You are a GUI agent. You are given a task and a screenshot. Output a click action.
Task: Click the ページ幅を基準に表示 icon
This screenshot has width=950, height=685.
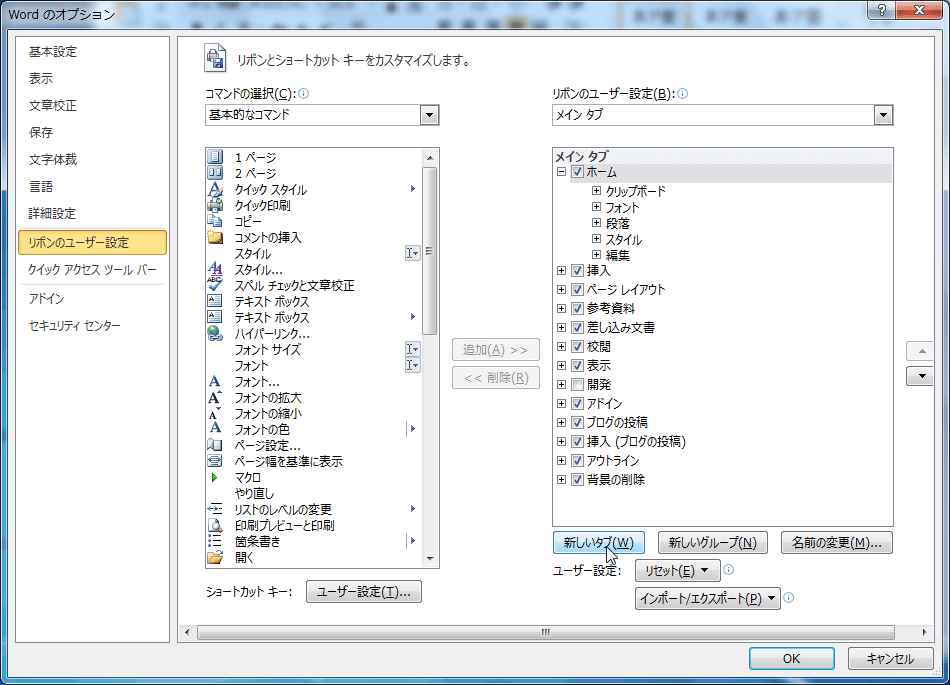coord(215,461)
